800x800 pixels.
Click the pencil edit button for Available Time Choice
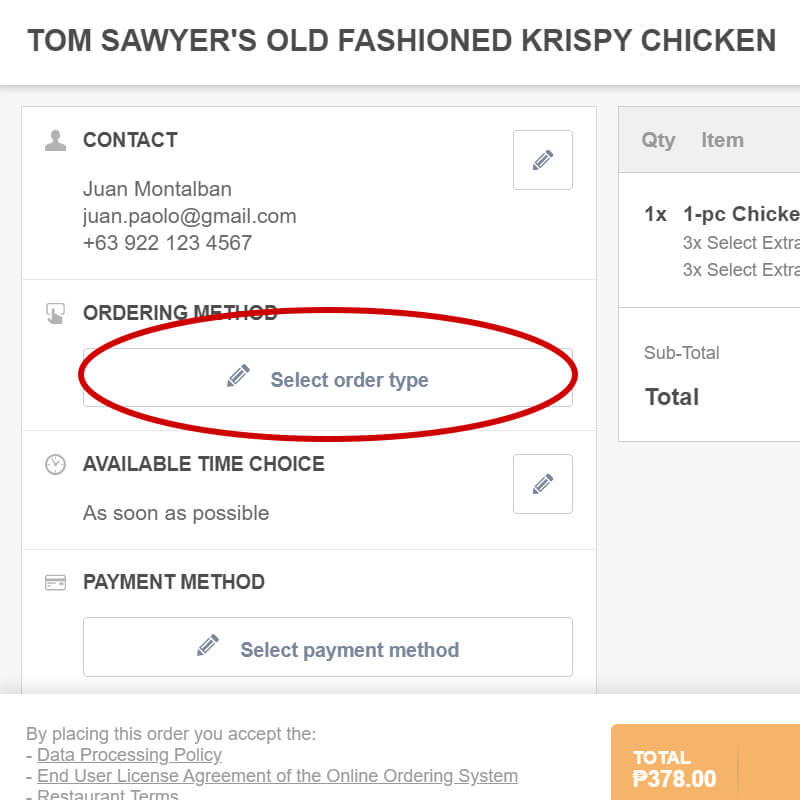coord(542,484)
